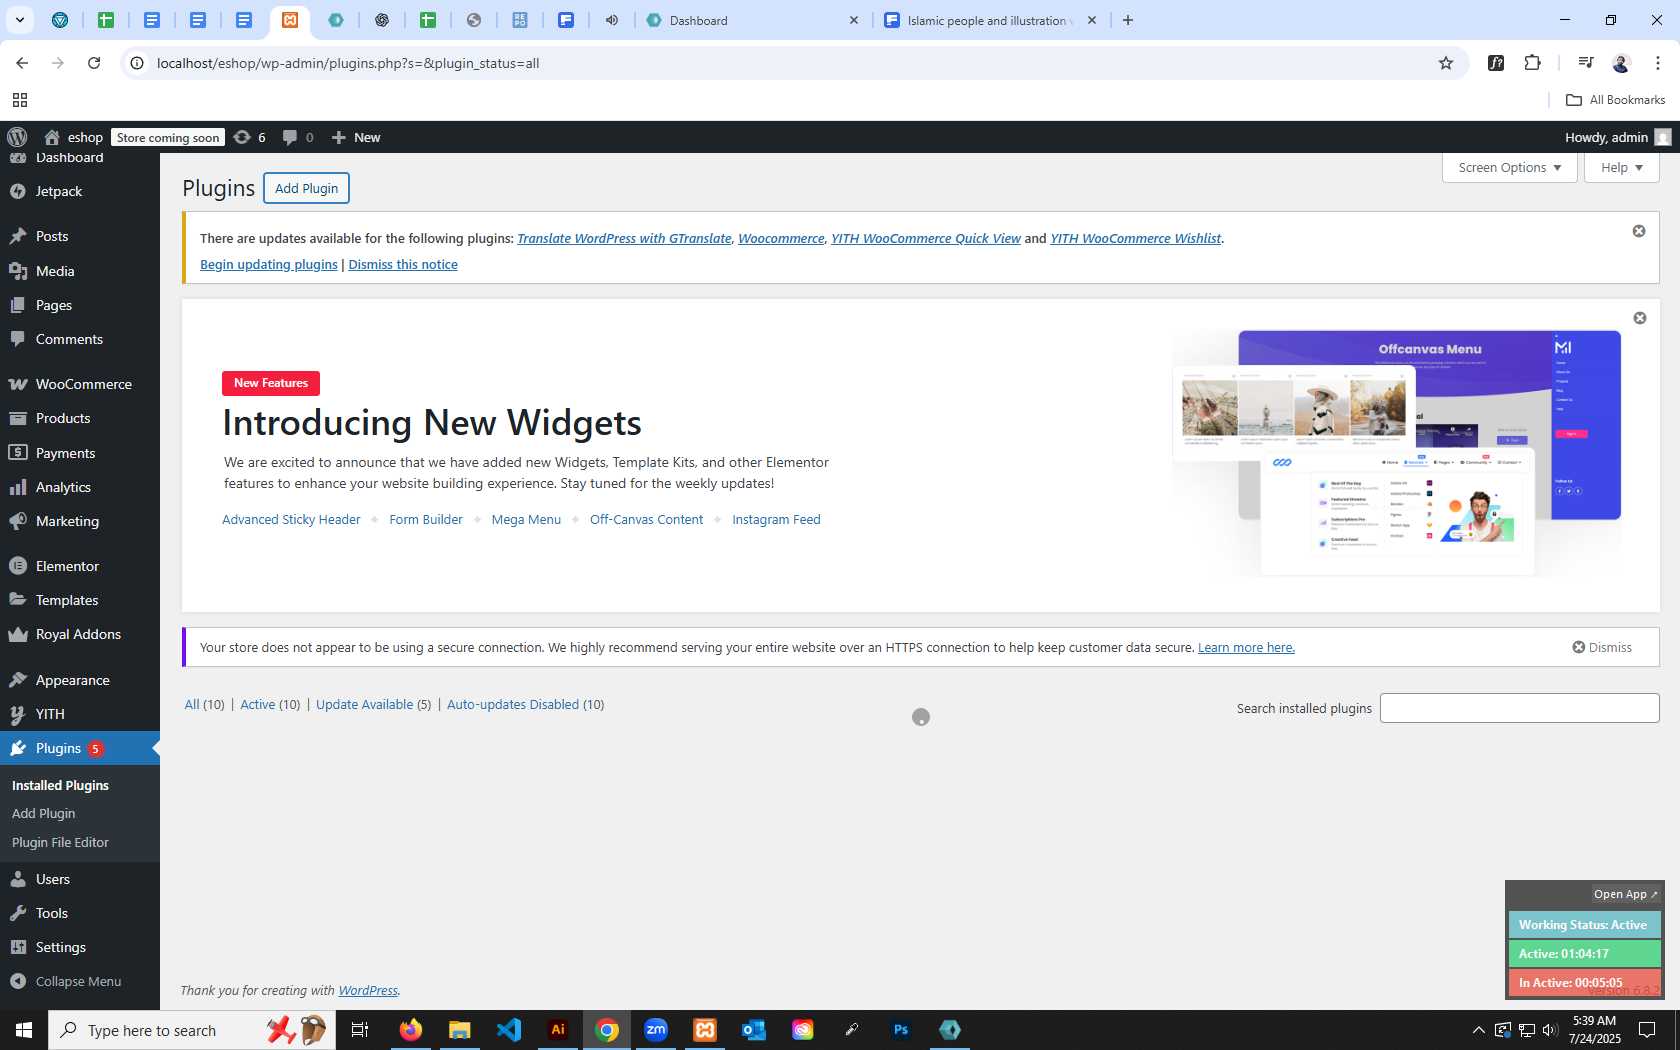Focus the Search installed plugins field
1680x1050 pixels.
[1519, 708]
